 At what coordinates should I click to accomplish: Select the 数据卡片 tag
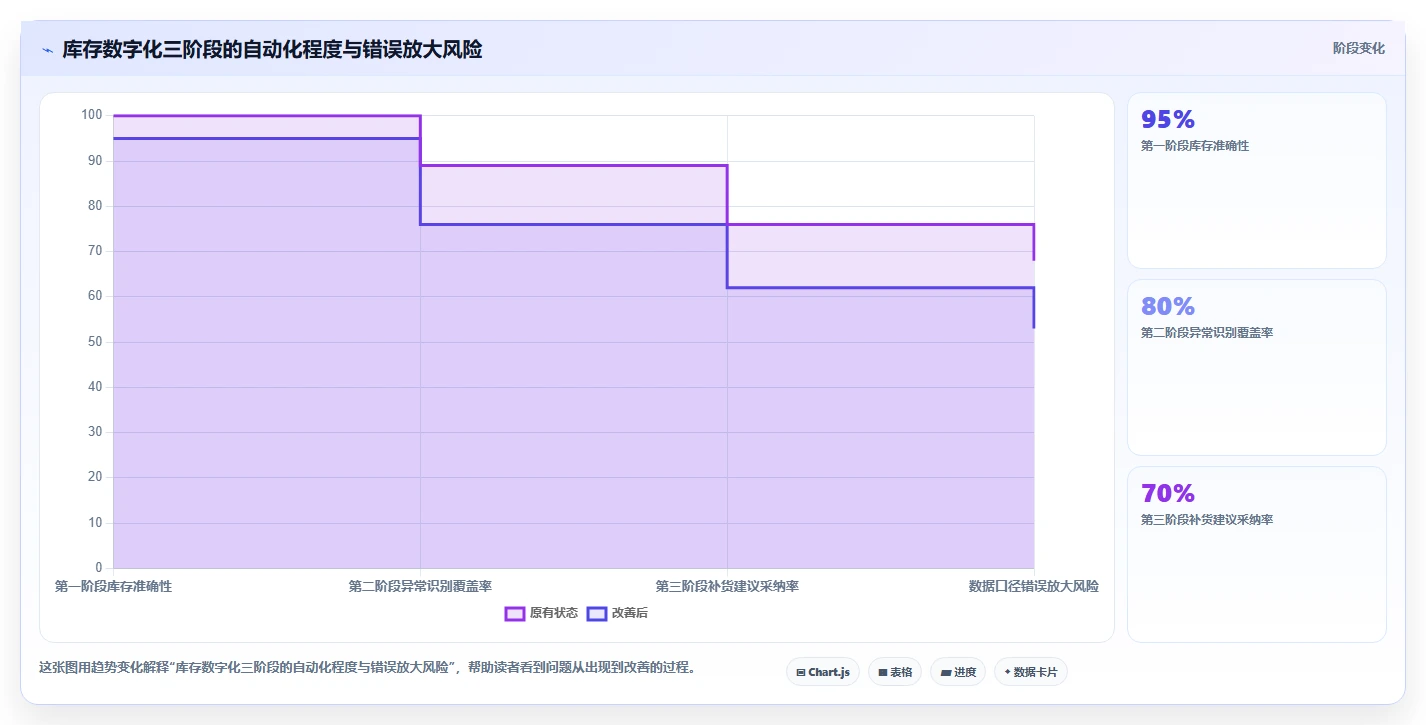point(1031,672)
